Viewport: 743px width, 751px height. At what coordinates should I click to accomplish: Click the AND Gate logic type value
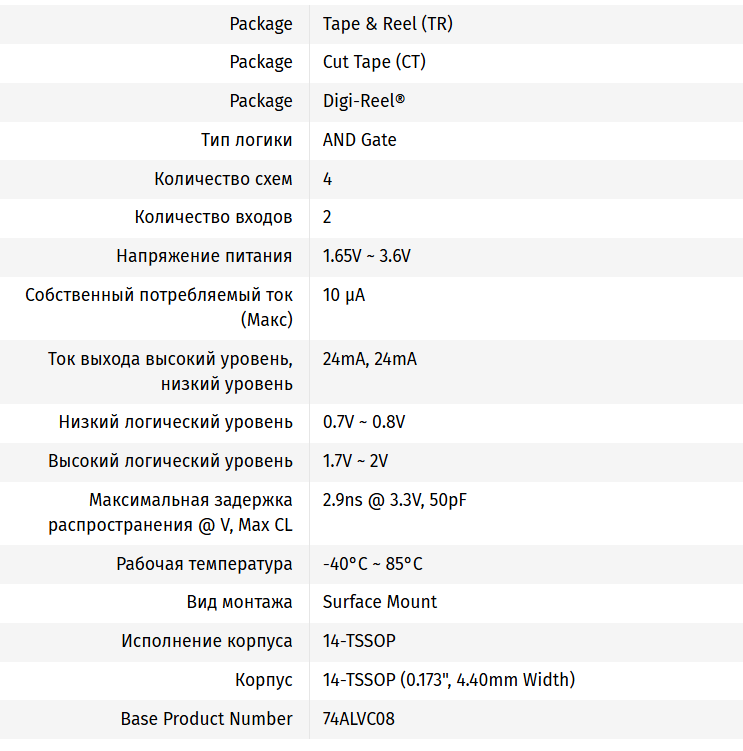[x=359, y=140]
